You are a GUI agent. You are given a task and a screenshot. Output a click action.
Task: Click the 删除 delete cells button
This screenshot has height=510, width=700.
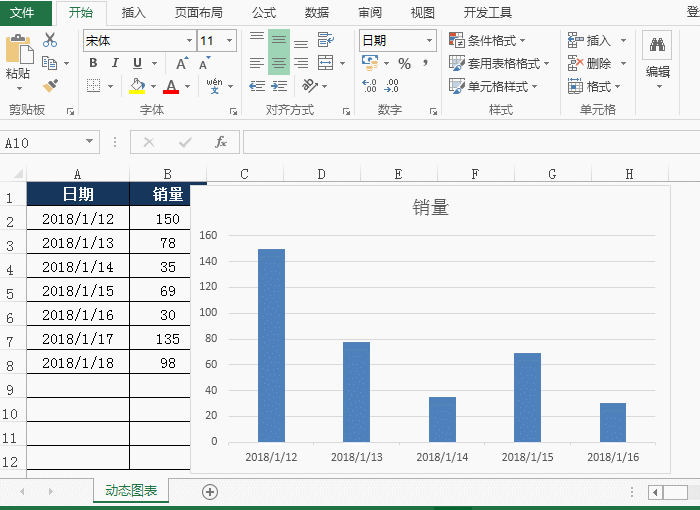click(589, 63)
